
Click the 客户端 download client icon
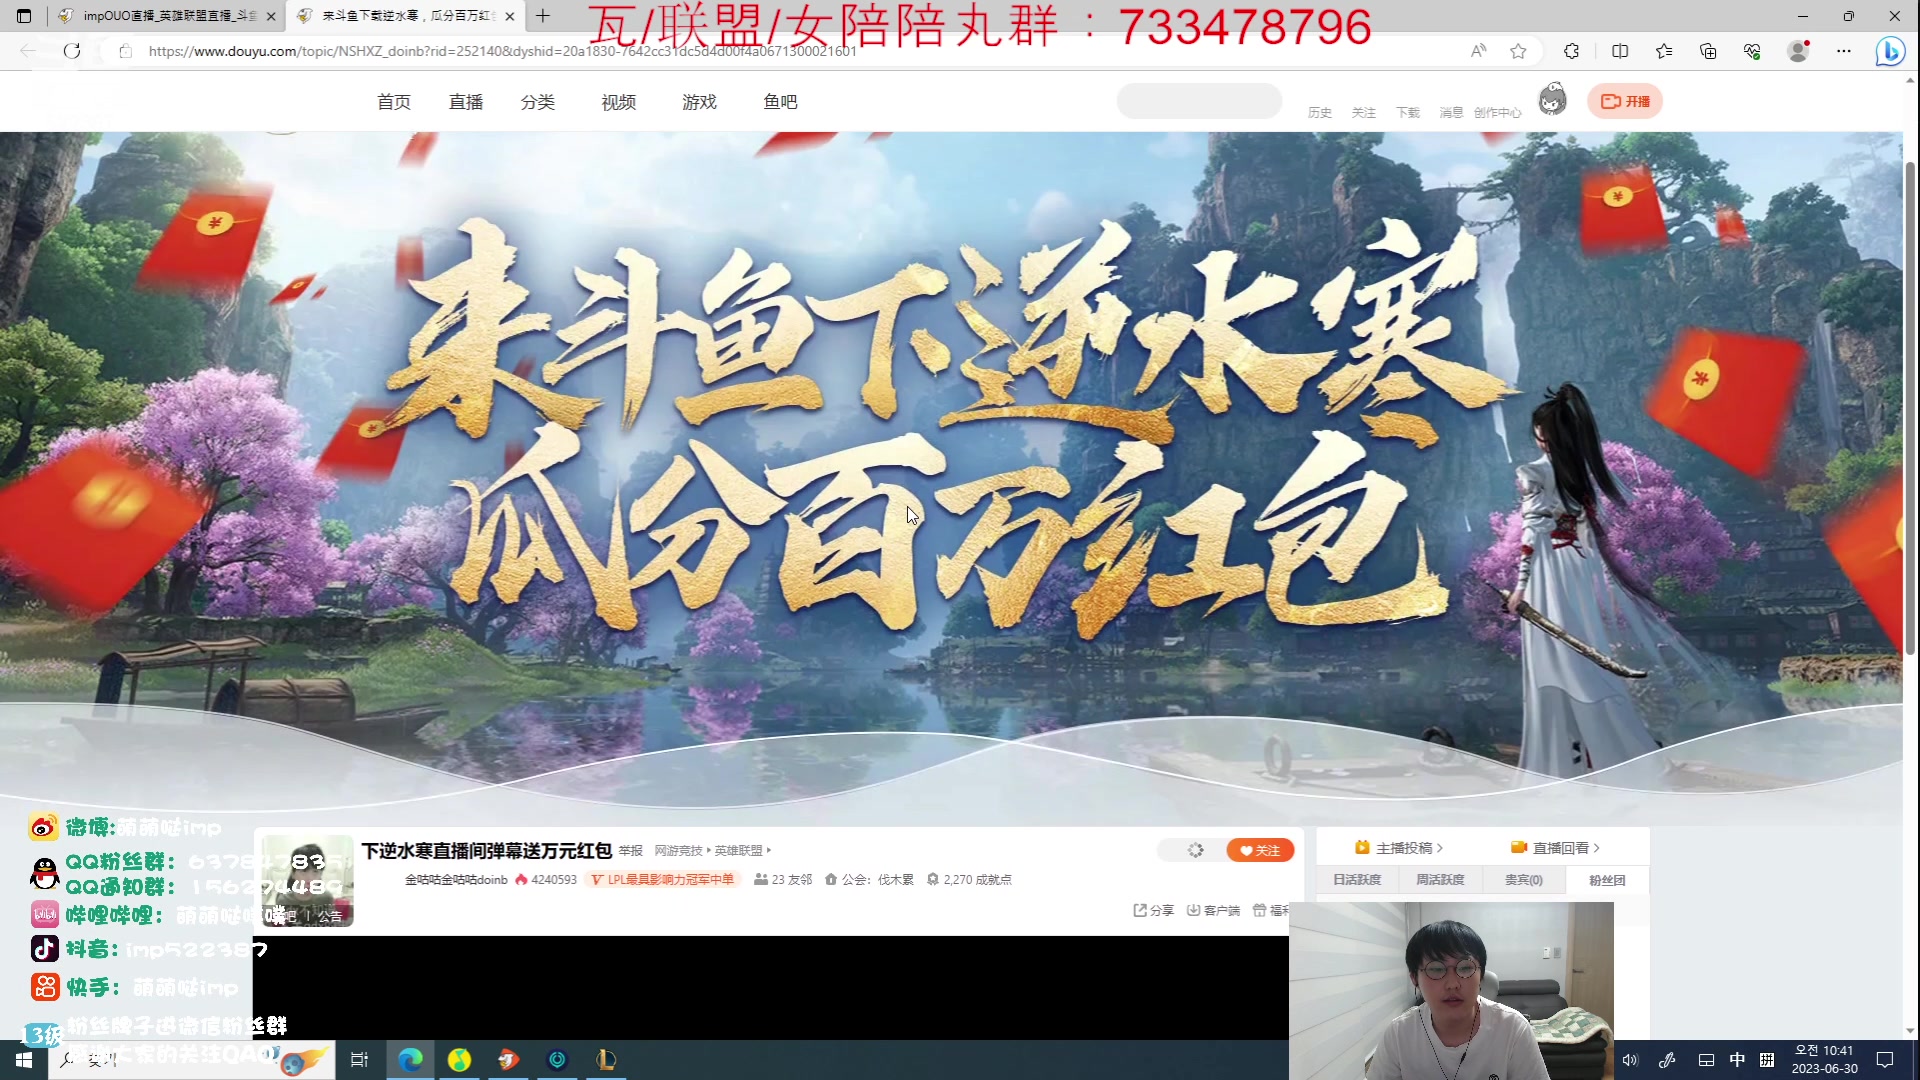[x=1194, y=910]
